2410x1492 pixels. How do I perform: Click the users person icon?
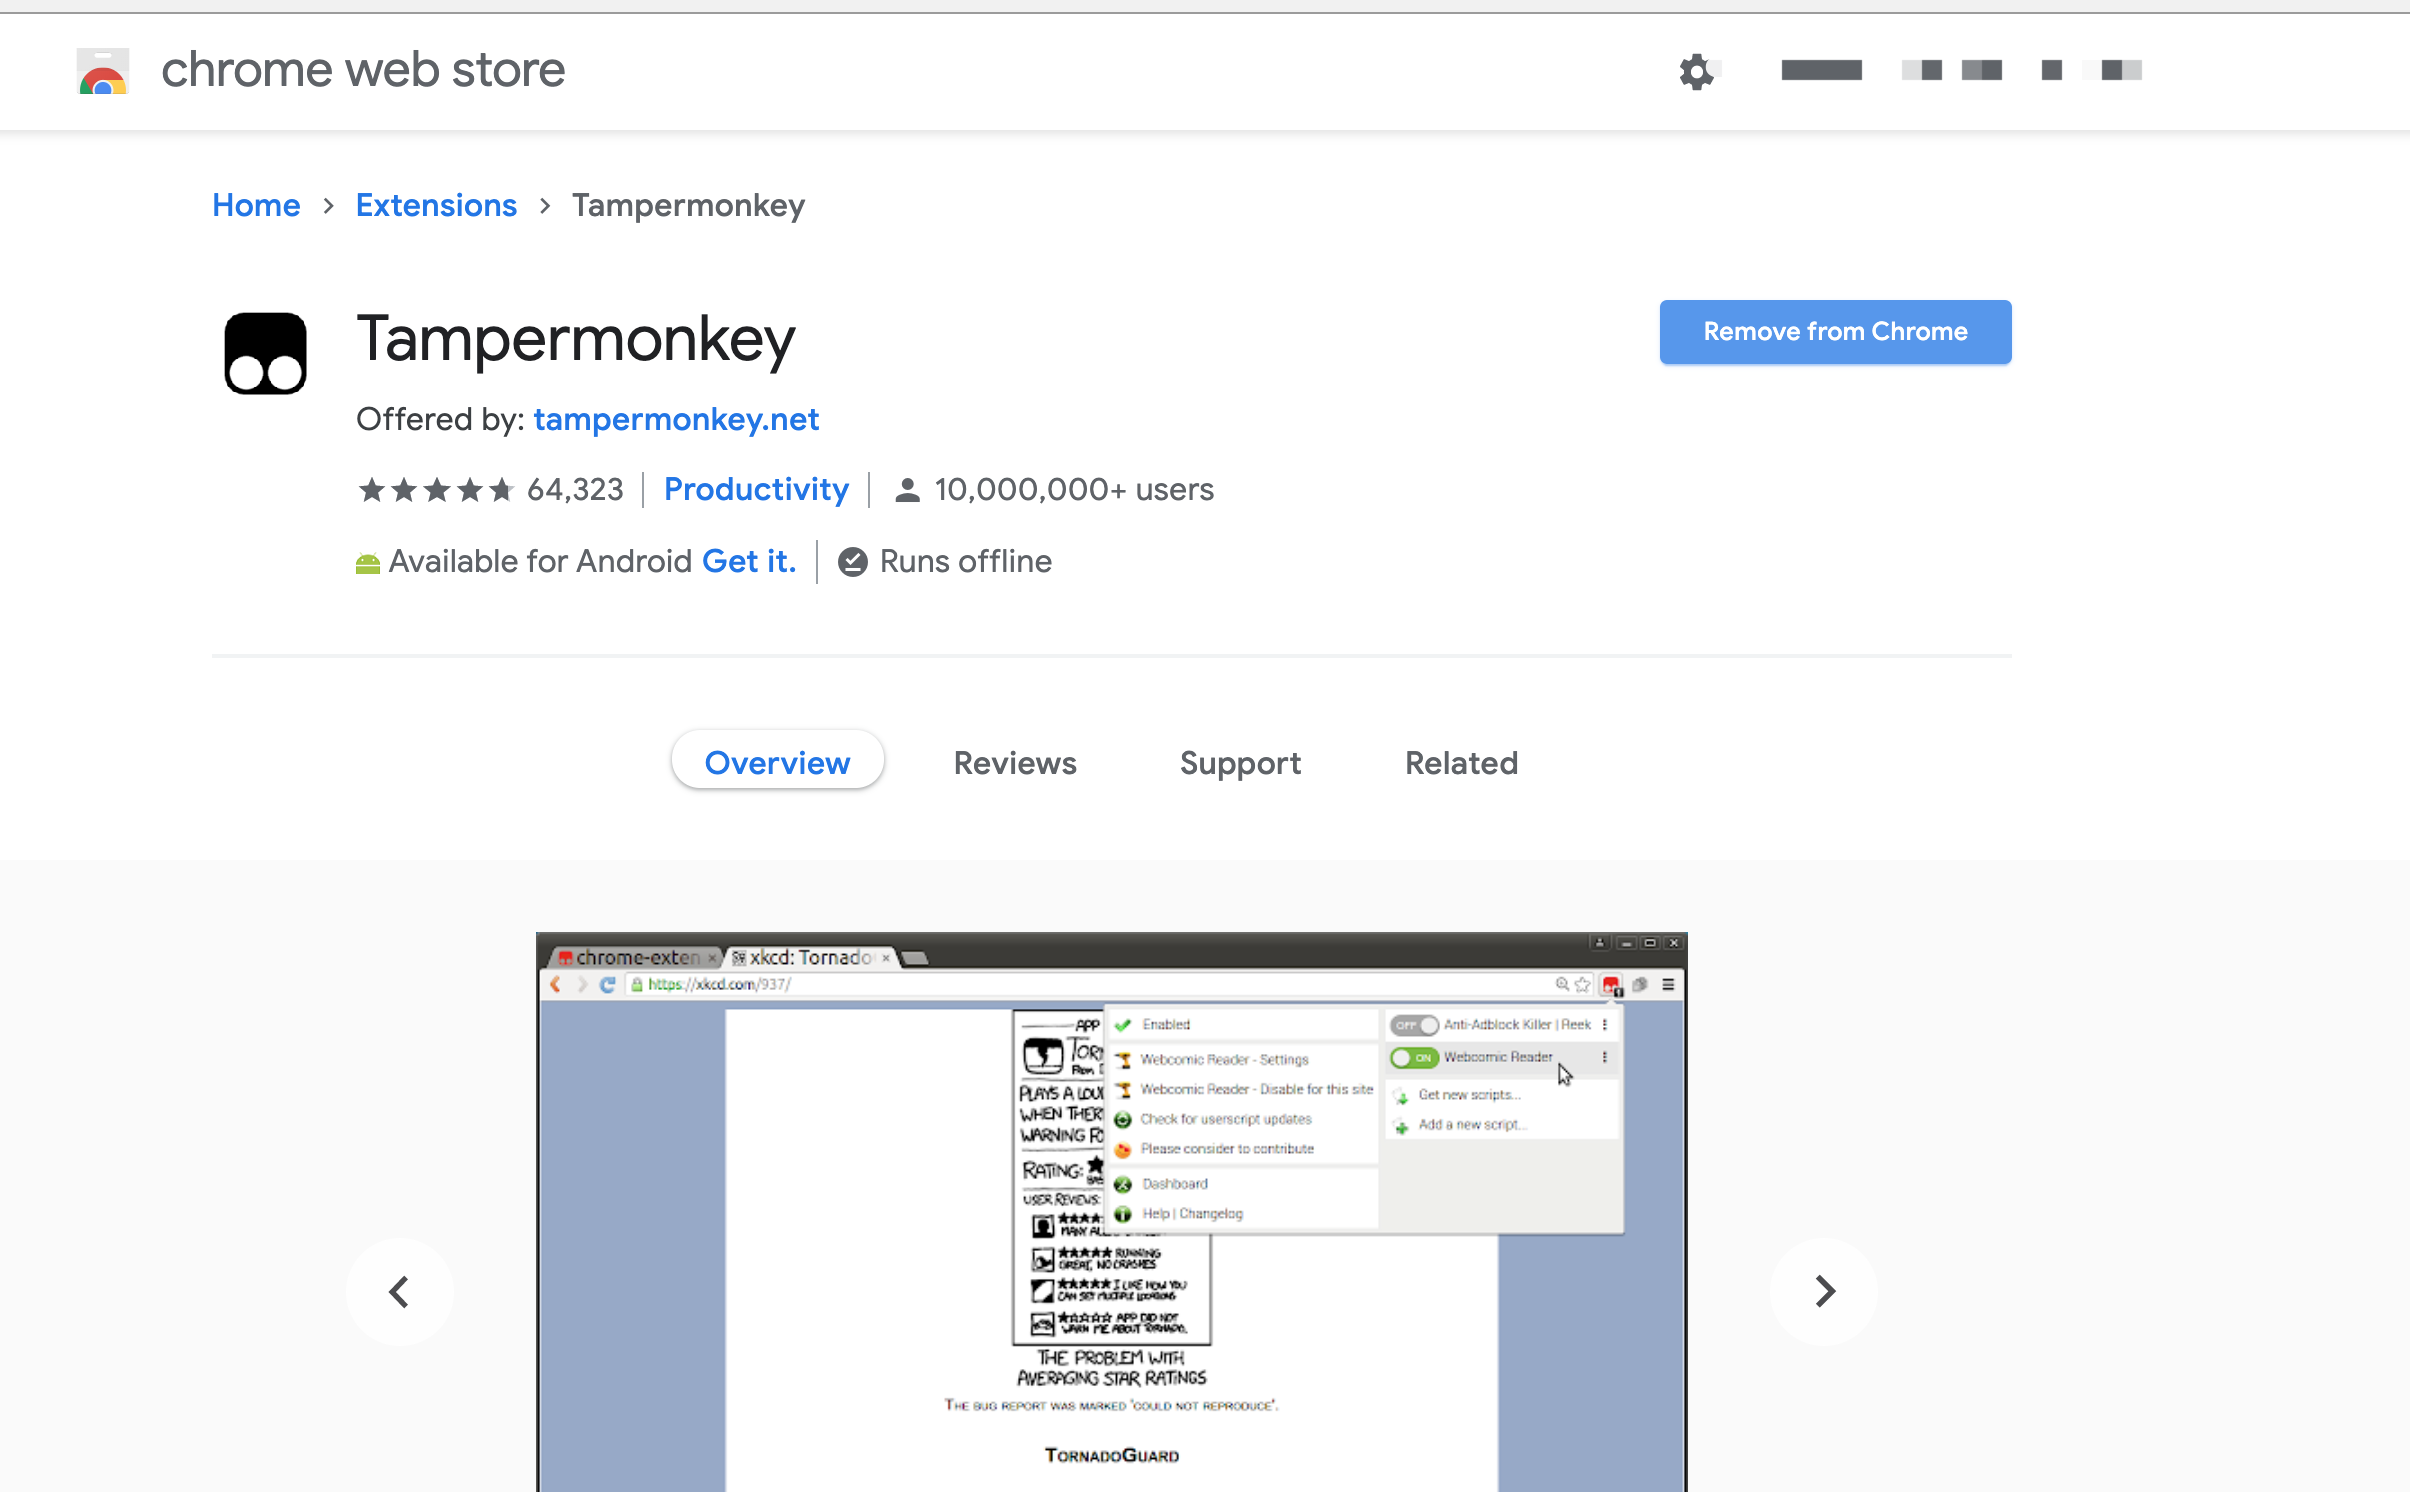click(907, 490)
